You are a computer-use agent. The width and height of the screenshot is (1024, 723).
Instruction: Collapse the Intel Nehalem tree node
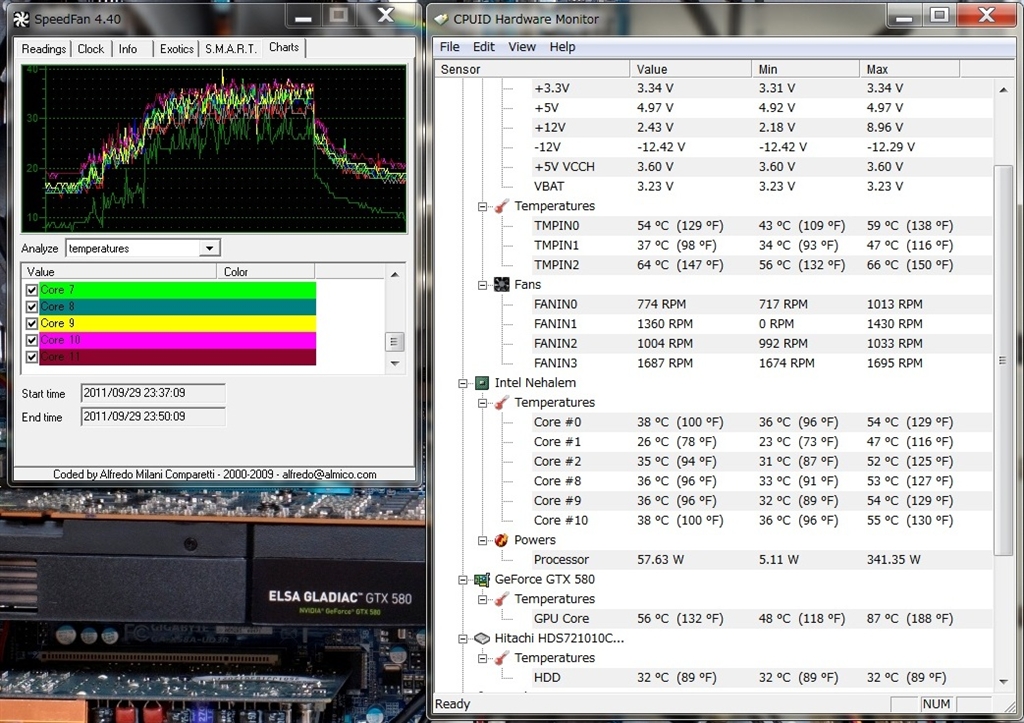pos(463,383)
